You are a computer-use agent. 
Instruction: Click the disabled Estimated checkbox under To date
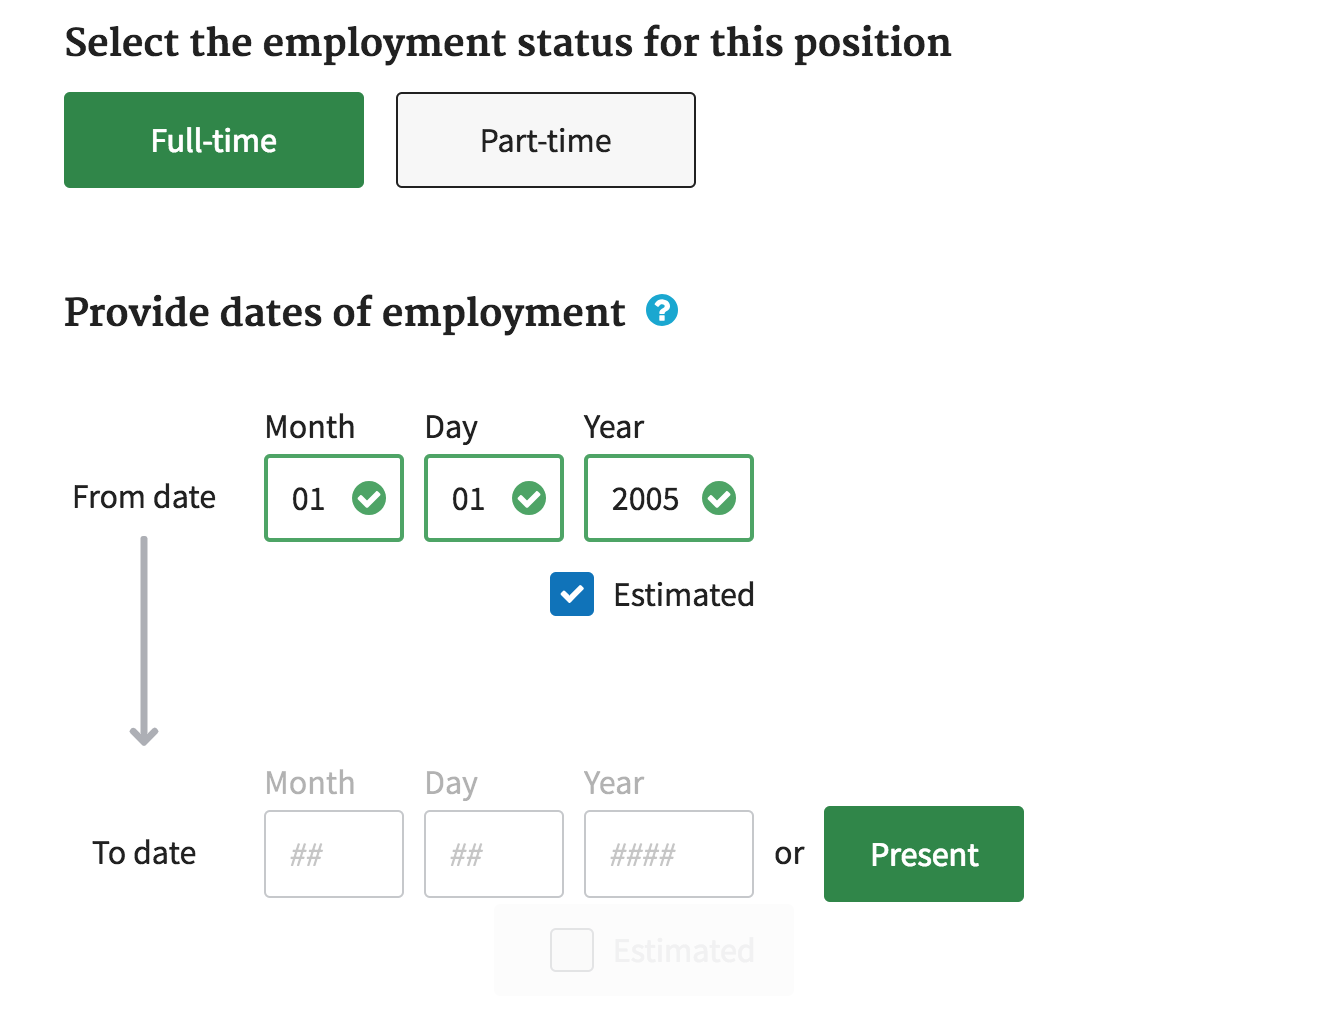571,950
